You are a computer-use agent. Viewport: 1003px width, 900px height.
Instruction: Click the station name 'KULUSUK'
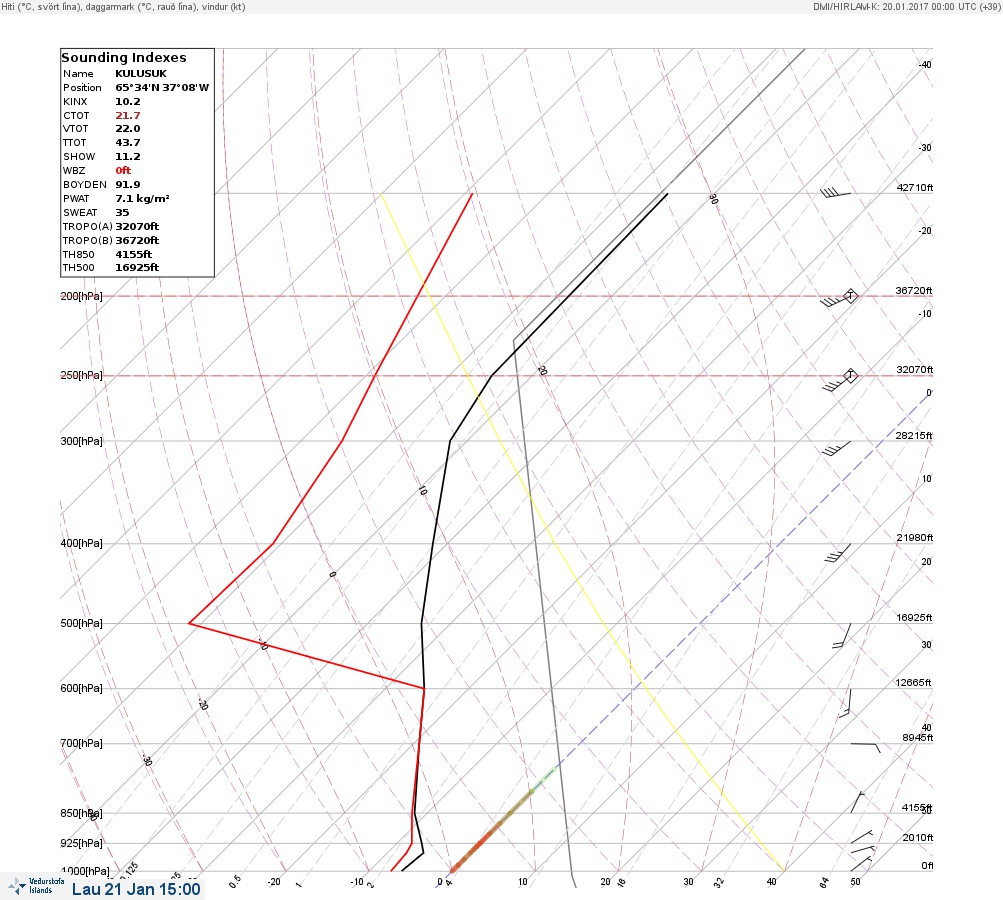[141, 74]
